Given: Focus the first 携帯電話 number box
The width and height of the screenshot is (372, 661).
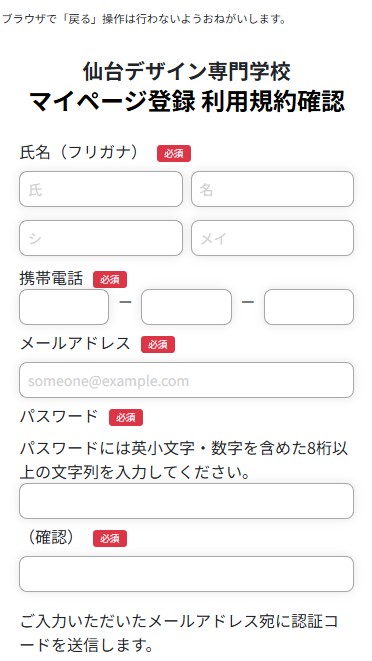Looking at the screenshot, I should coord(64,307).
